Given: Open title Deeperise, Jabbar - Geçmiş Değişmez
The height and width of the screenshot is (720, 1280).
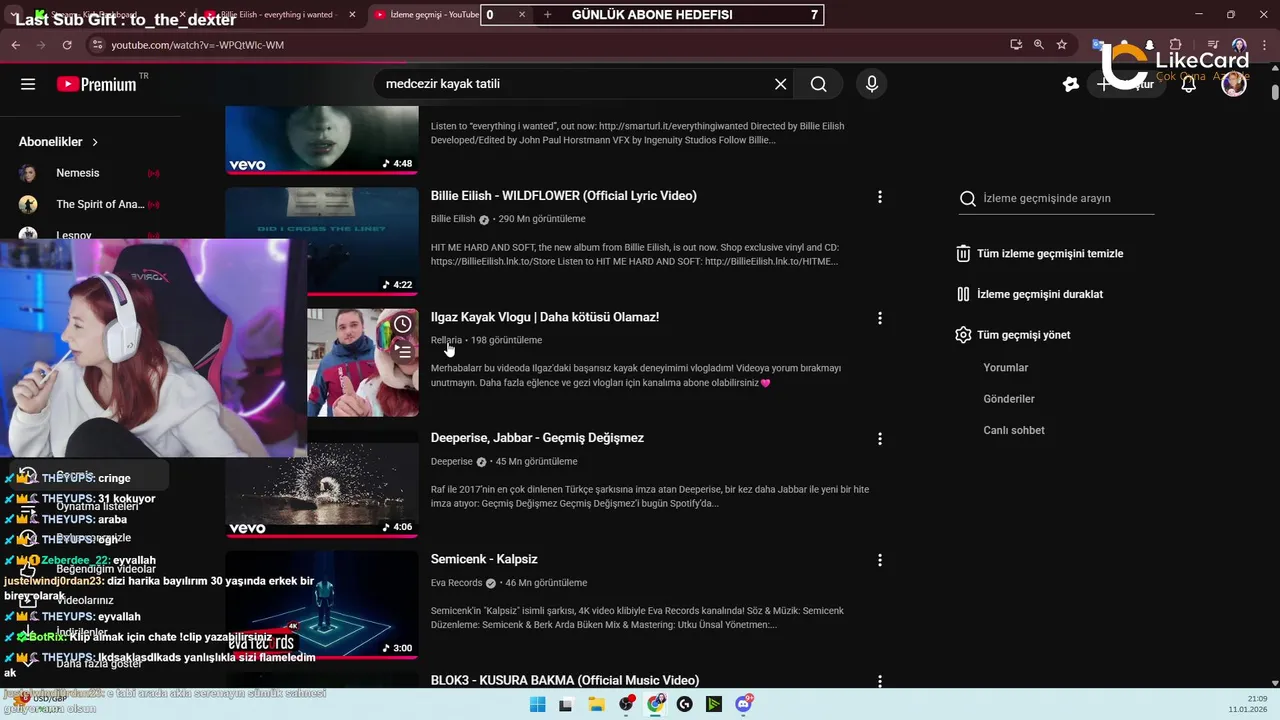Looking at the screenshot, I should (x=537, y=438).
